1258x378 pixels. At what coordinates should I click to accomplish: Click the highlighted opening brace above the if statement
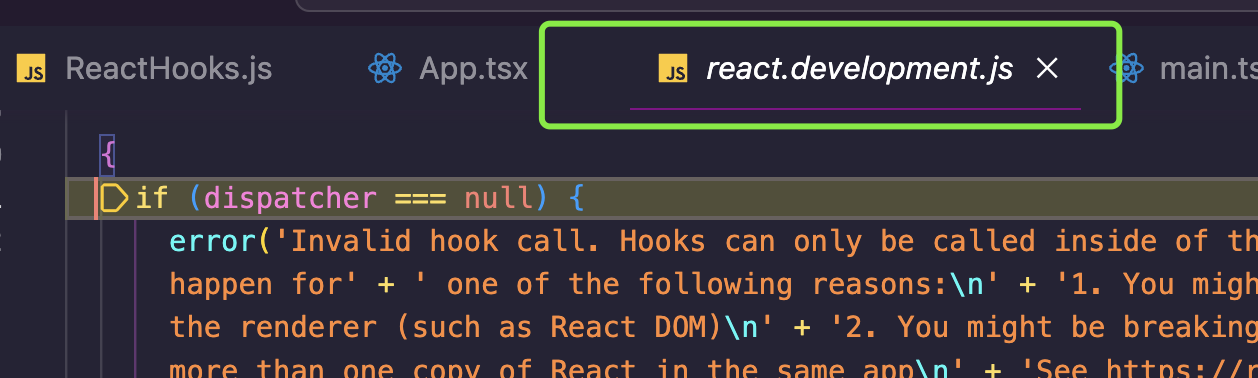(x=108, y=155)
